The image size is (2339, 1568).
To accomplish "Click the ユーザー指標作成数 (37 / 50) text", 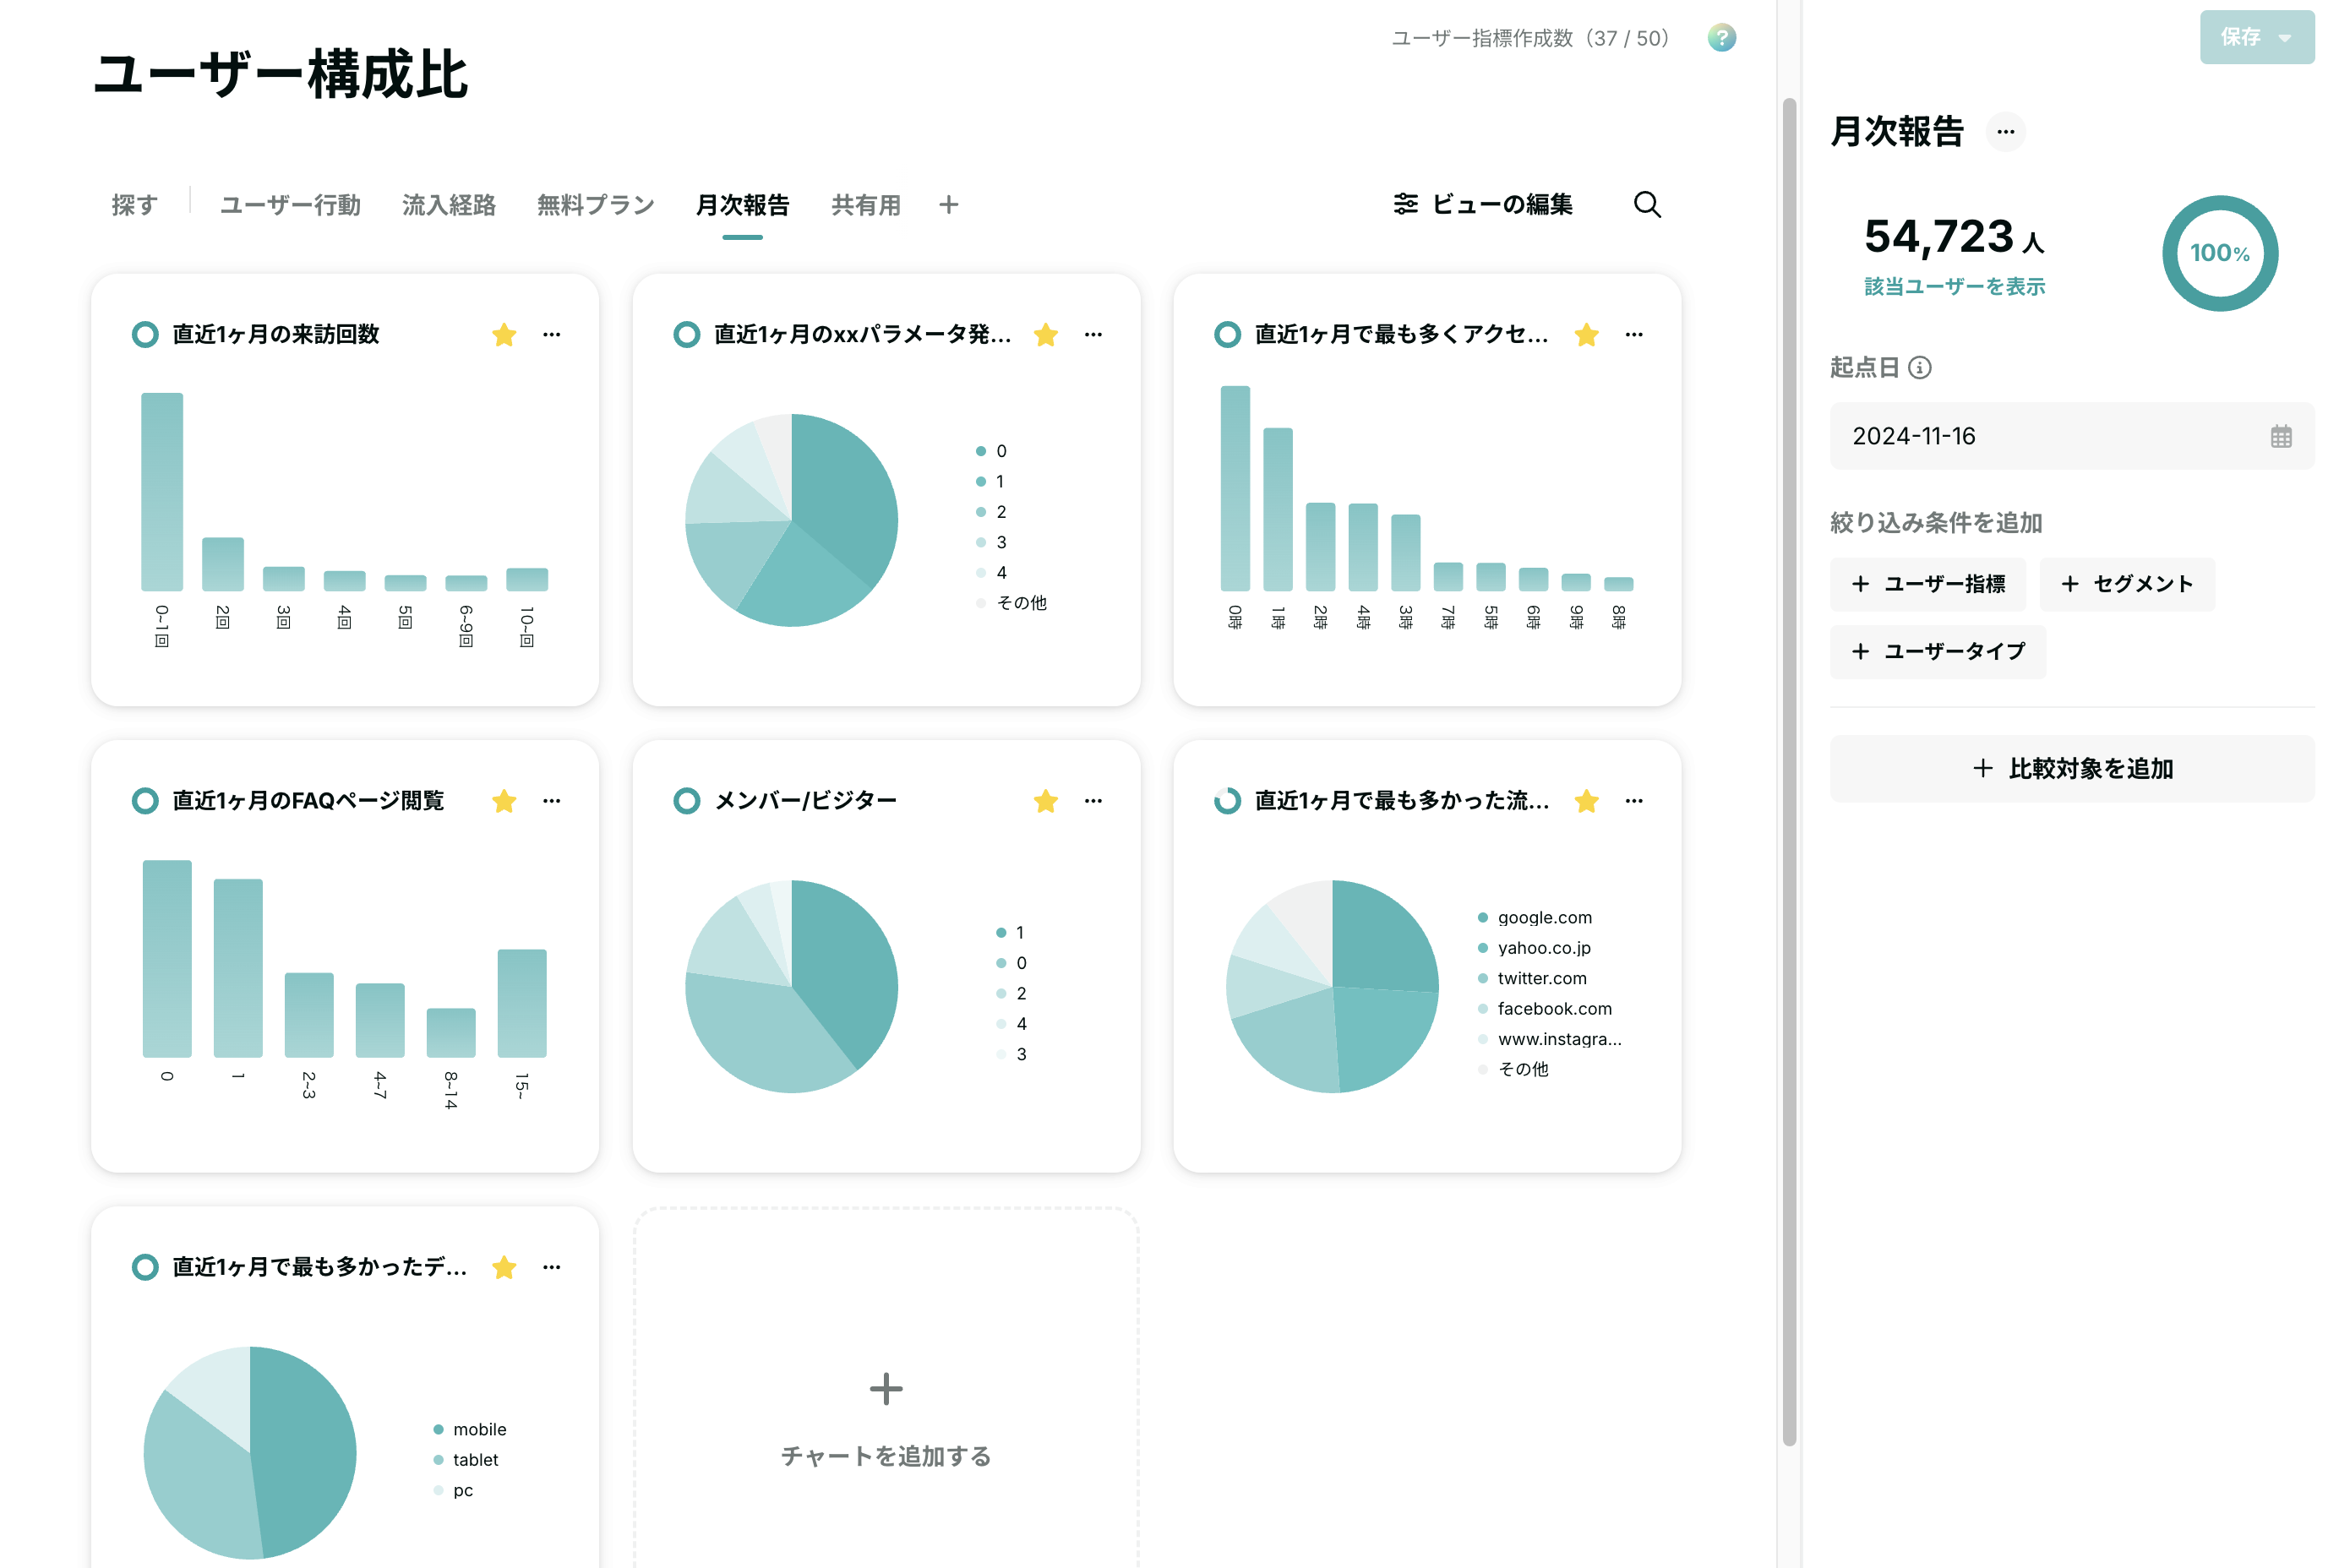I will [x=1530, y=38].
